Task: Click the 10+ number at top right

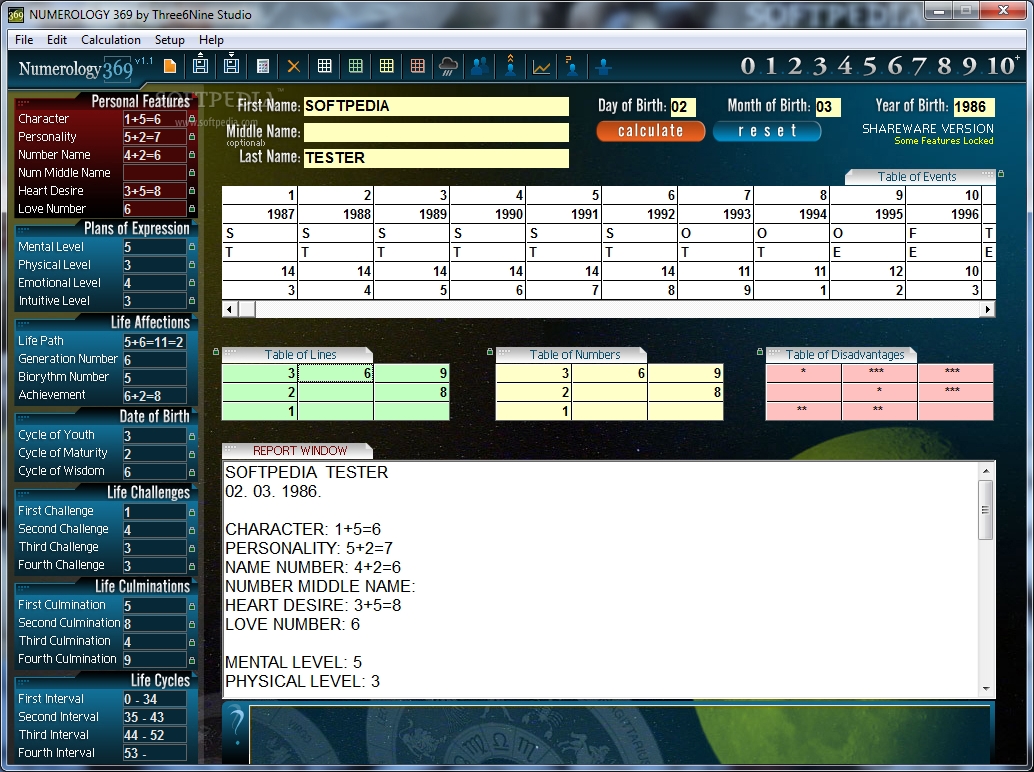Action: tap(1003, 66)
